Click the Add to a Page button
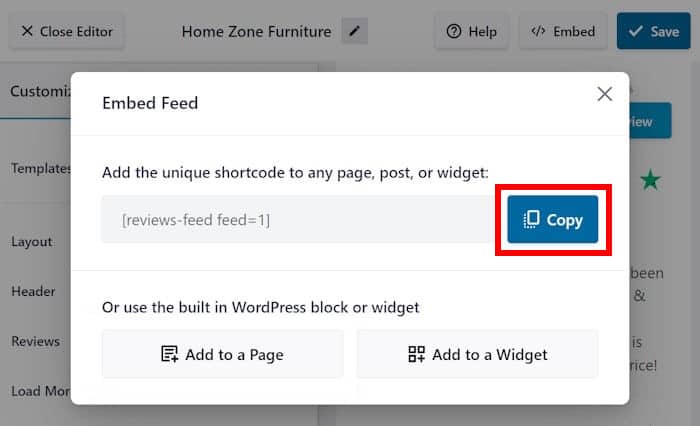700x426 pixels. coord(222,354)
